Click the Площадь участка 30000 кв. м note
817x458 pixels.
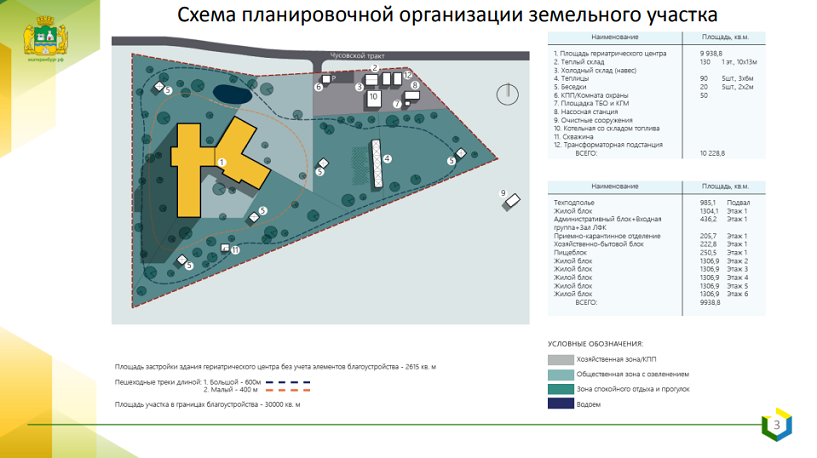point(207,404)
